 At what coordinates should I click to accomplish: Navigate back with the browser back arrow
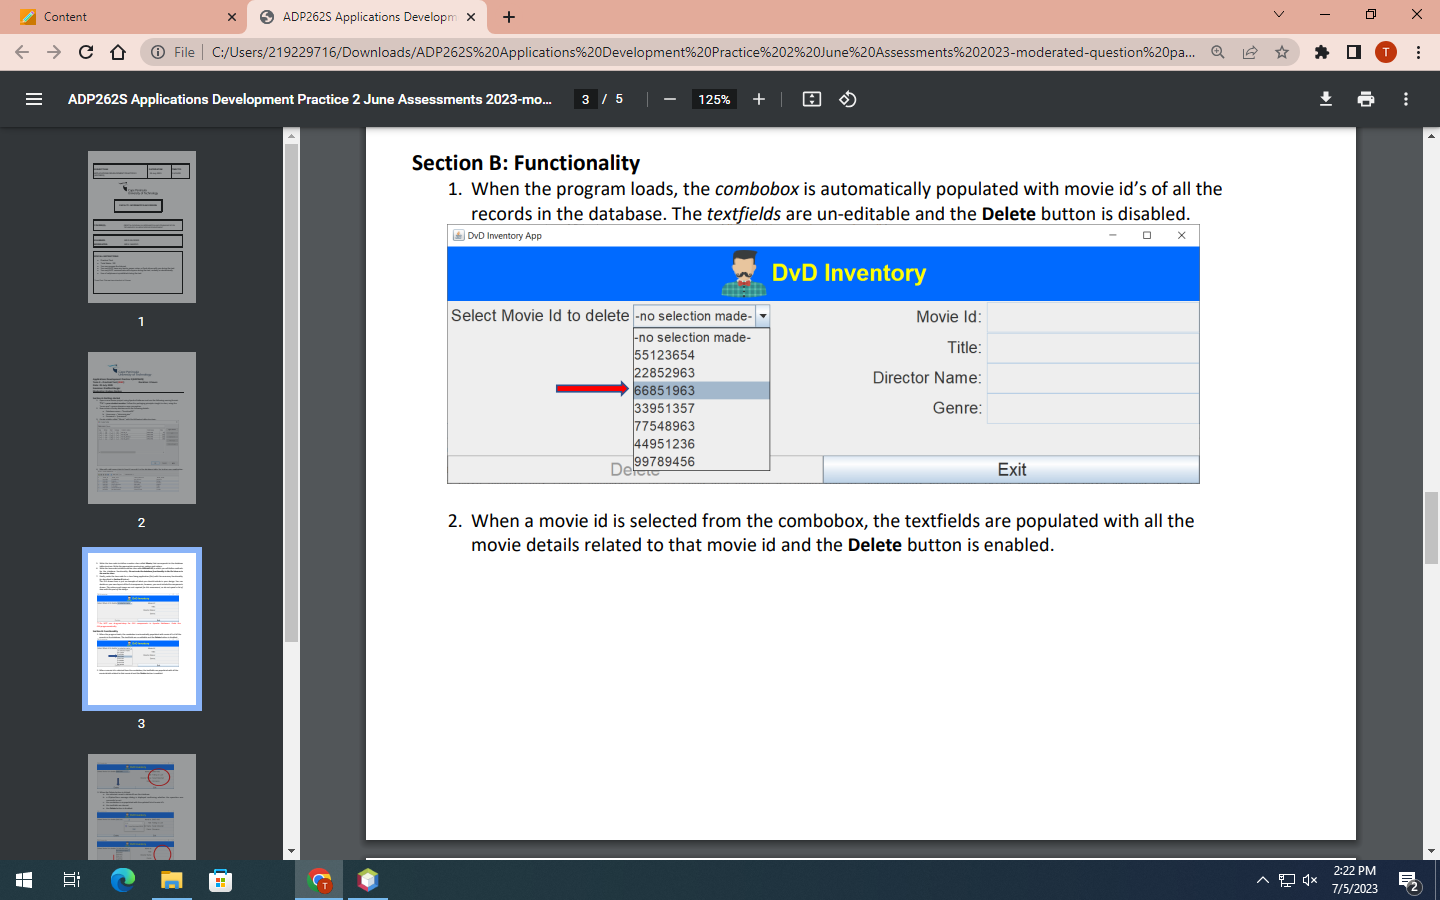pos(22,50)
